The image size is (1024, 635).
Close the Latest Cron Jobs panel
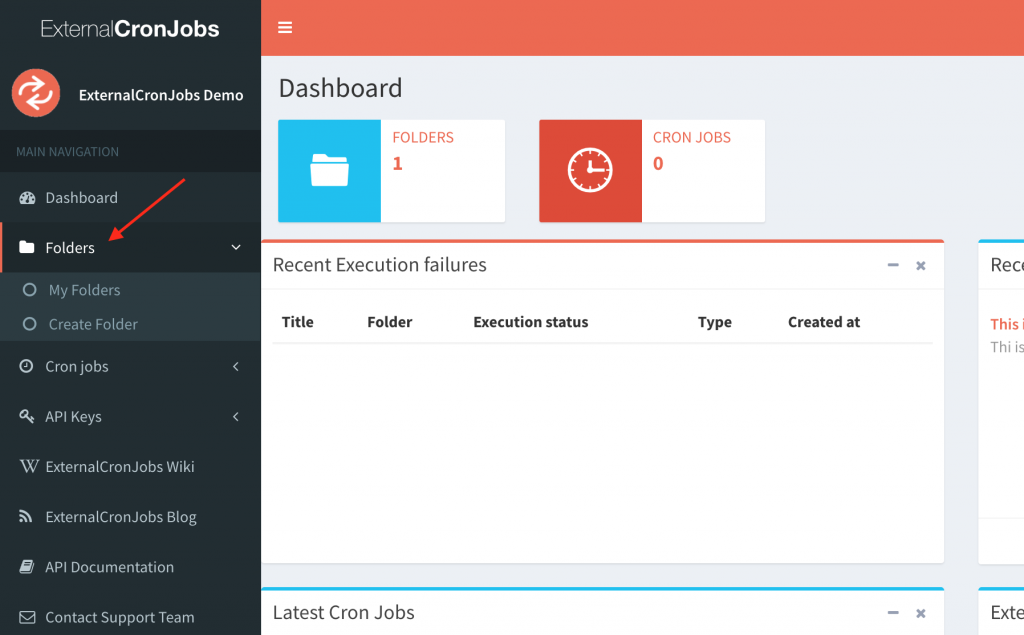click(921, 613)
